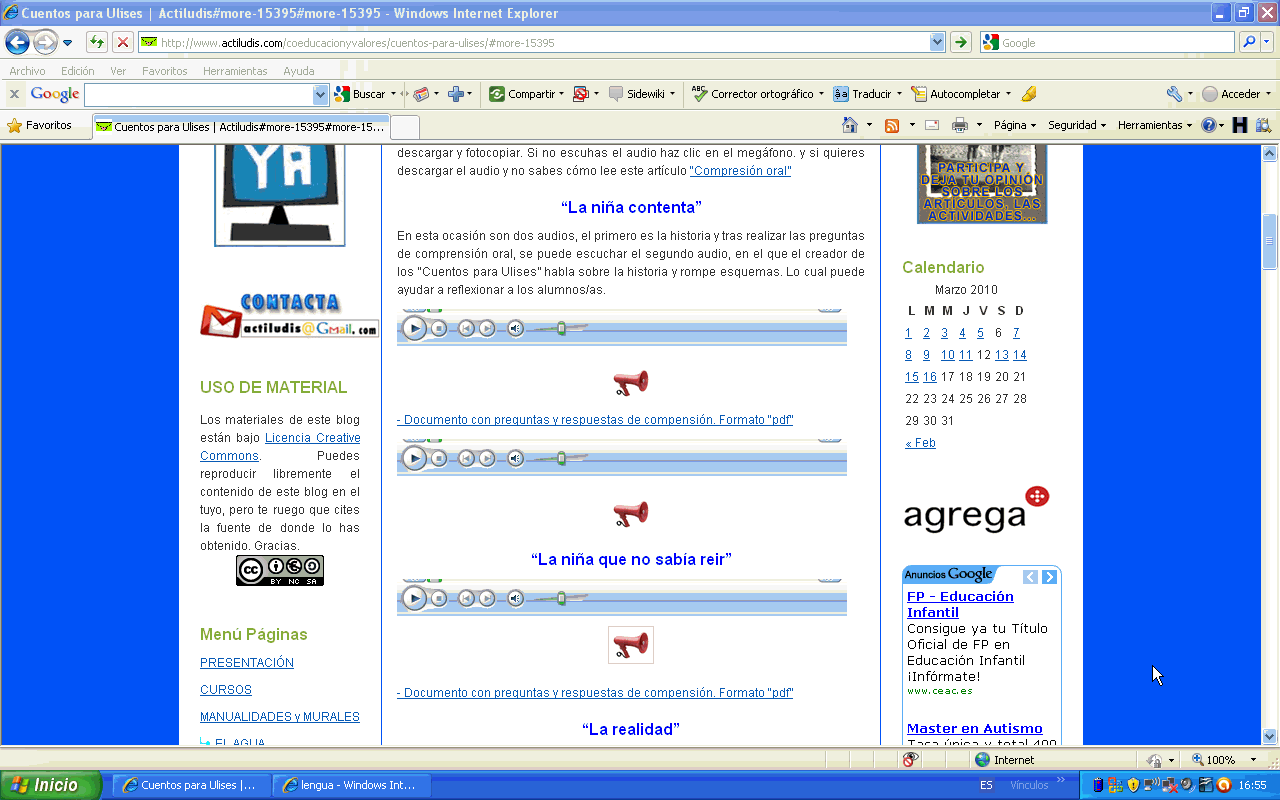This screenshot has width=1280, height=800.
Task: Open the new blank tab button
Action: [404, 127]
